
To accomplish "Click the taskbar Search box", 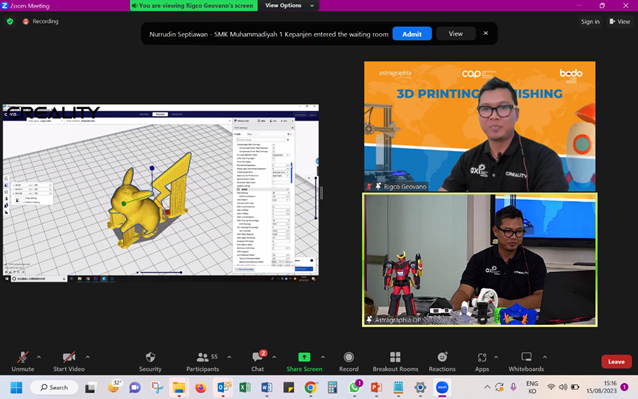I will click(x=54, y=388).
